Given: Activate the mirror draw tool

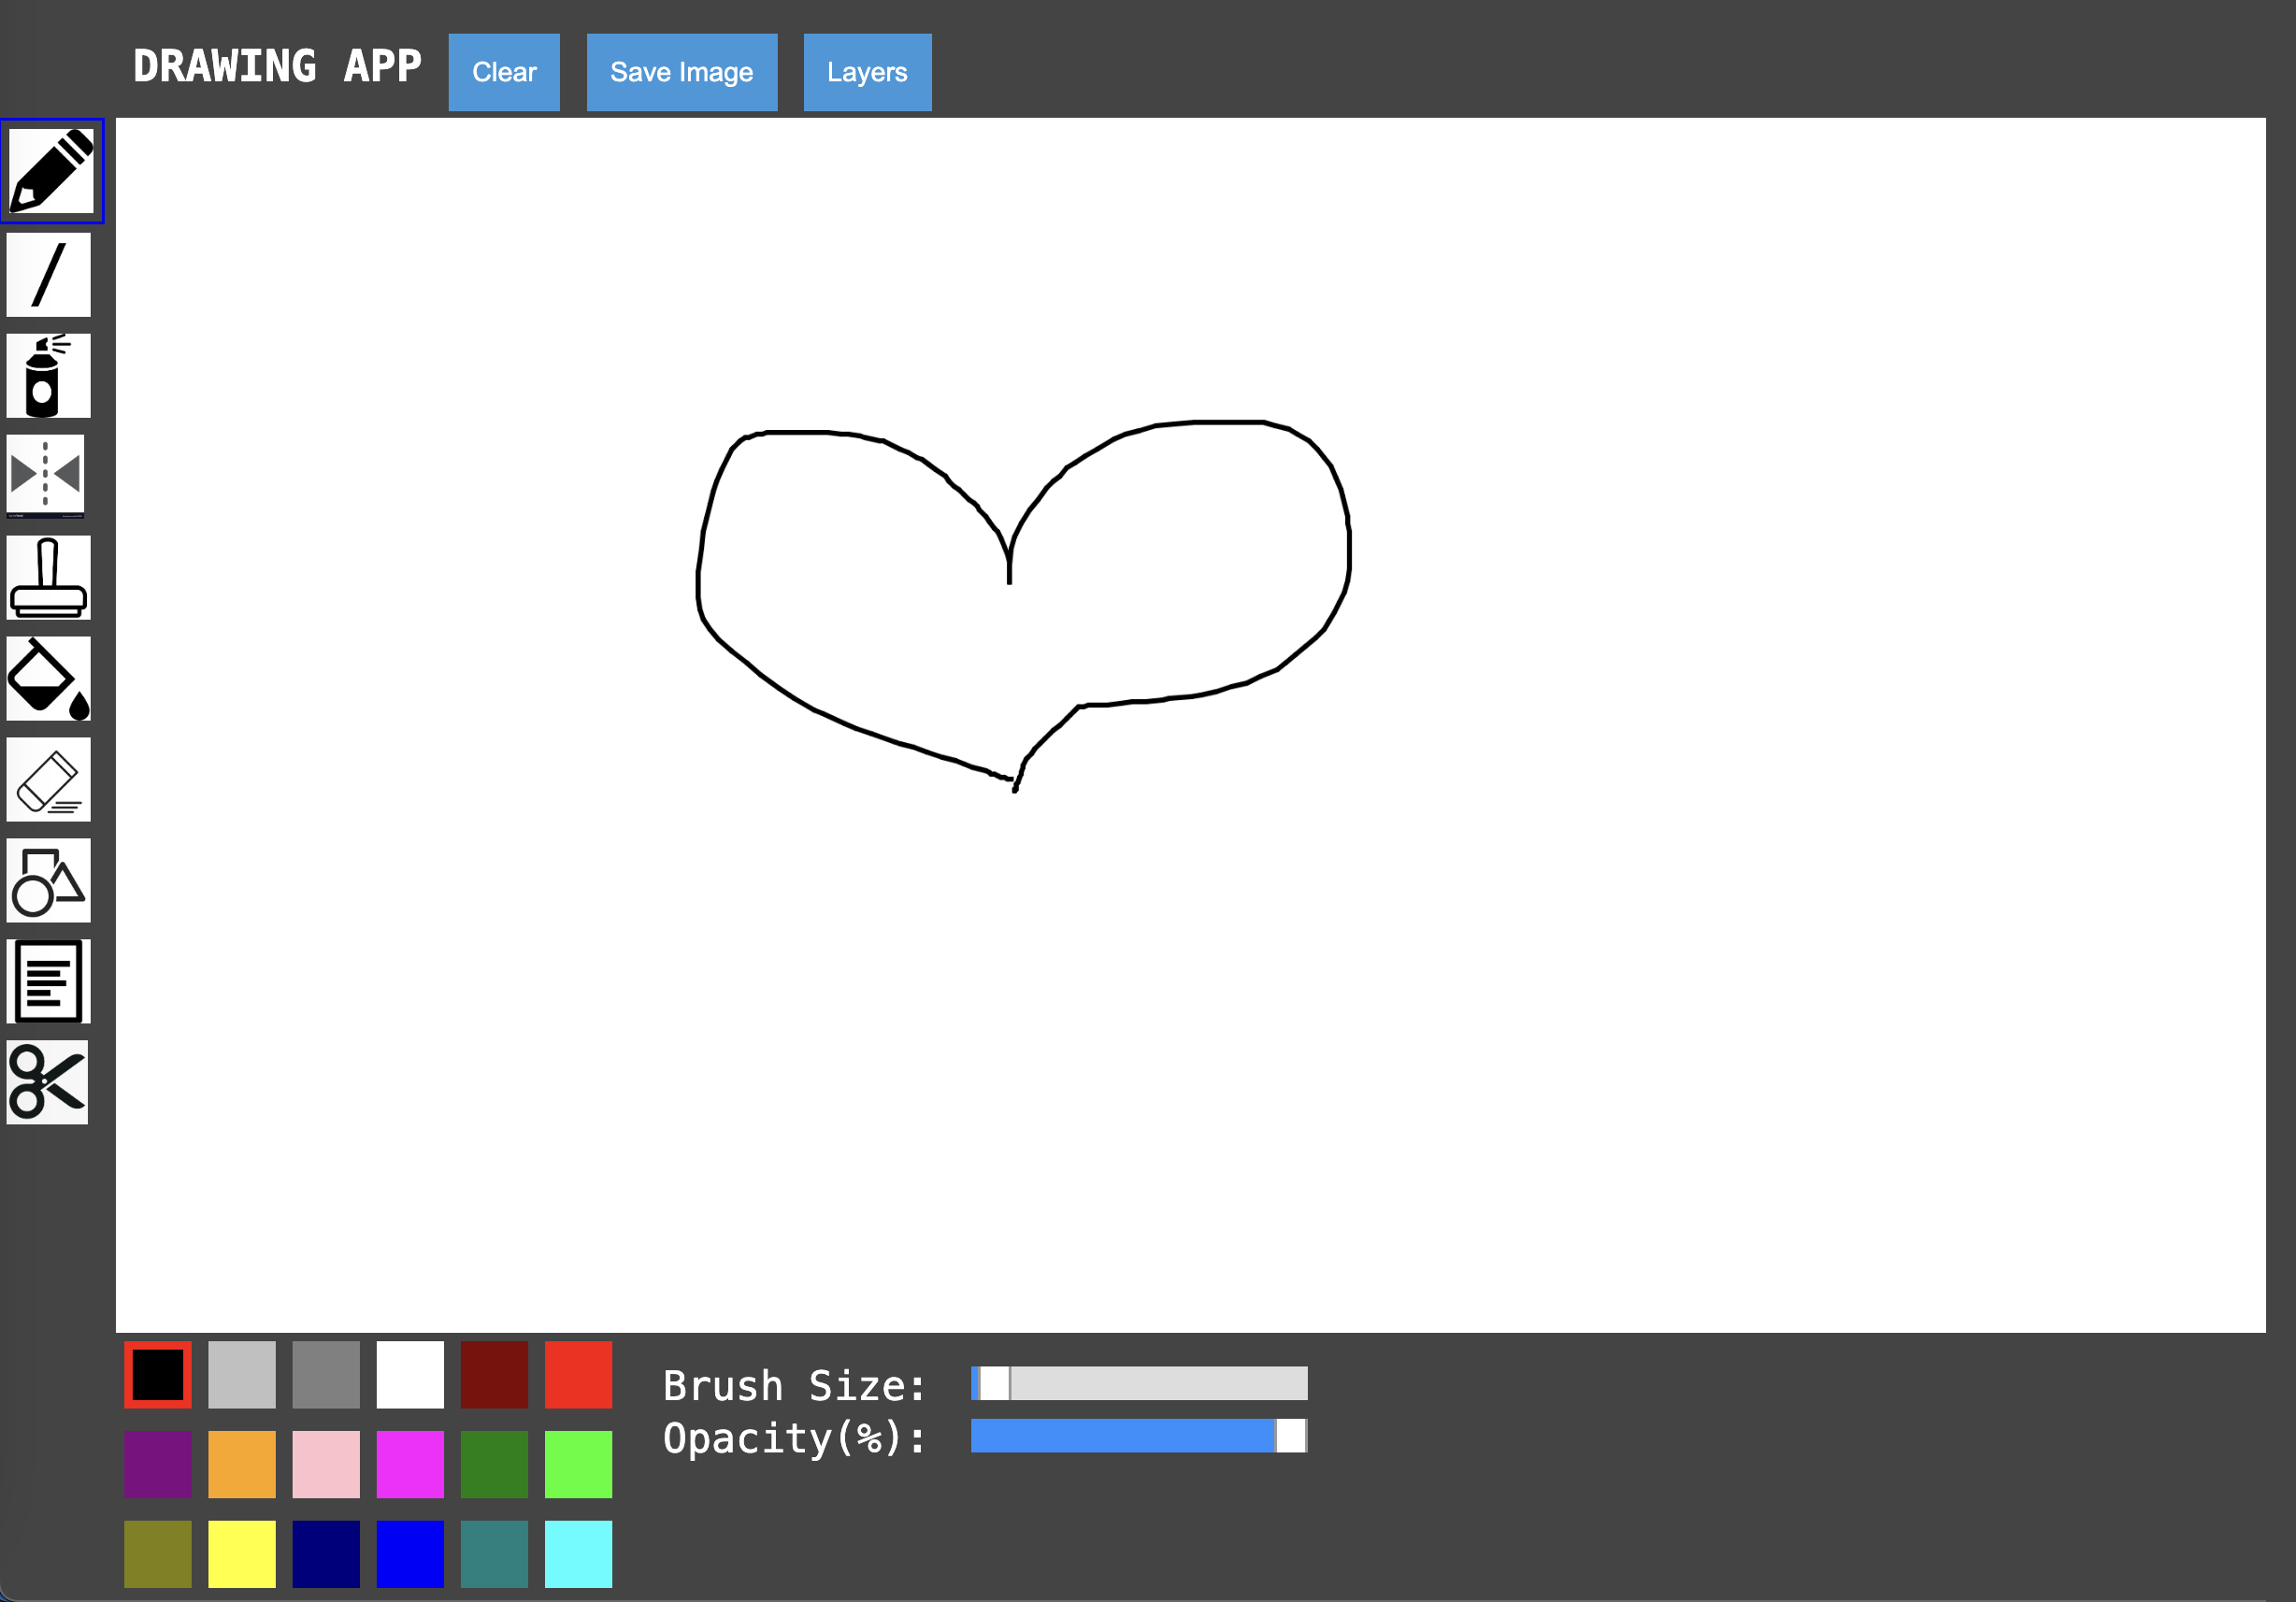Looking at the screenshot, I should pyautogui.click(x=46, y=474).
